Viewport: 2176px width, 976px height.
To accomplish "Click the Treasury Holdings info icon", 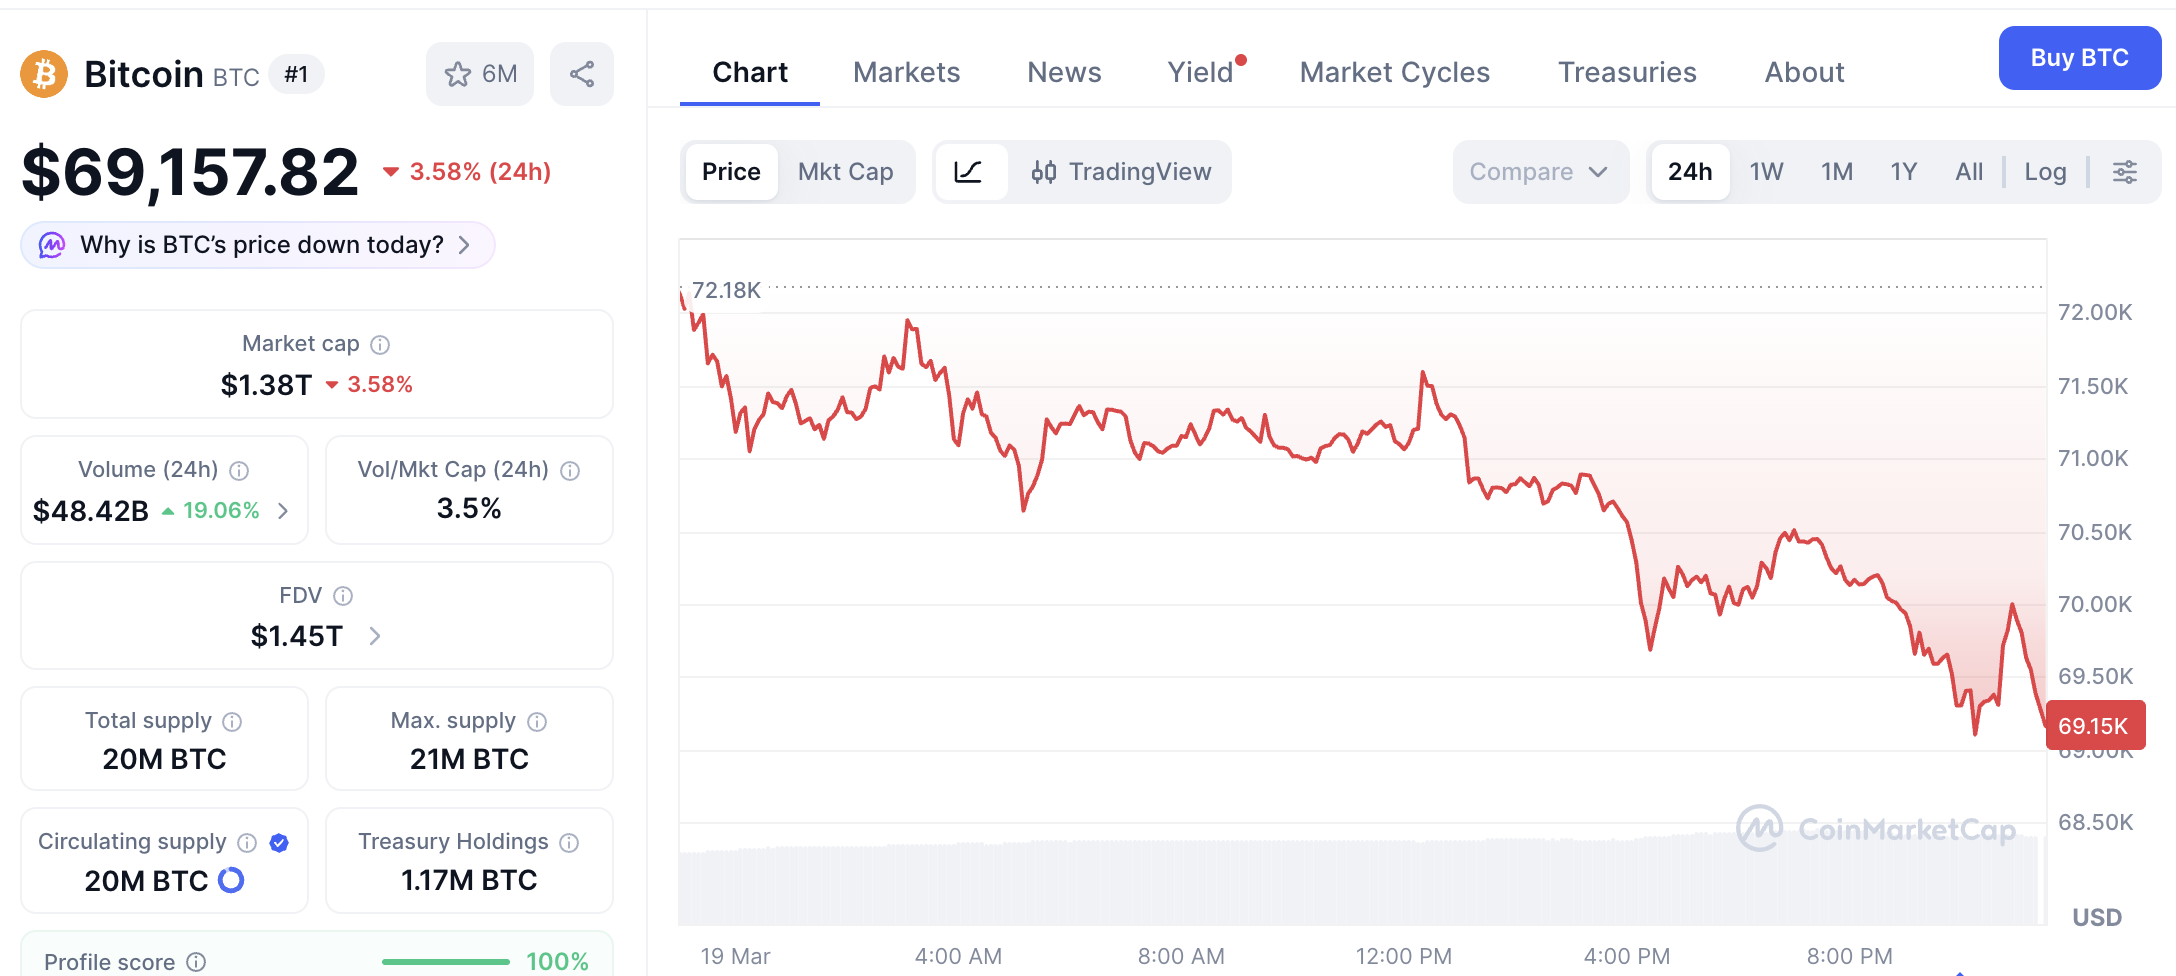I will (x=569, y=843).
